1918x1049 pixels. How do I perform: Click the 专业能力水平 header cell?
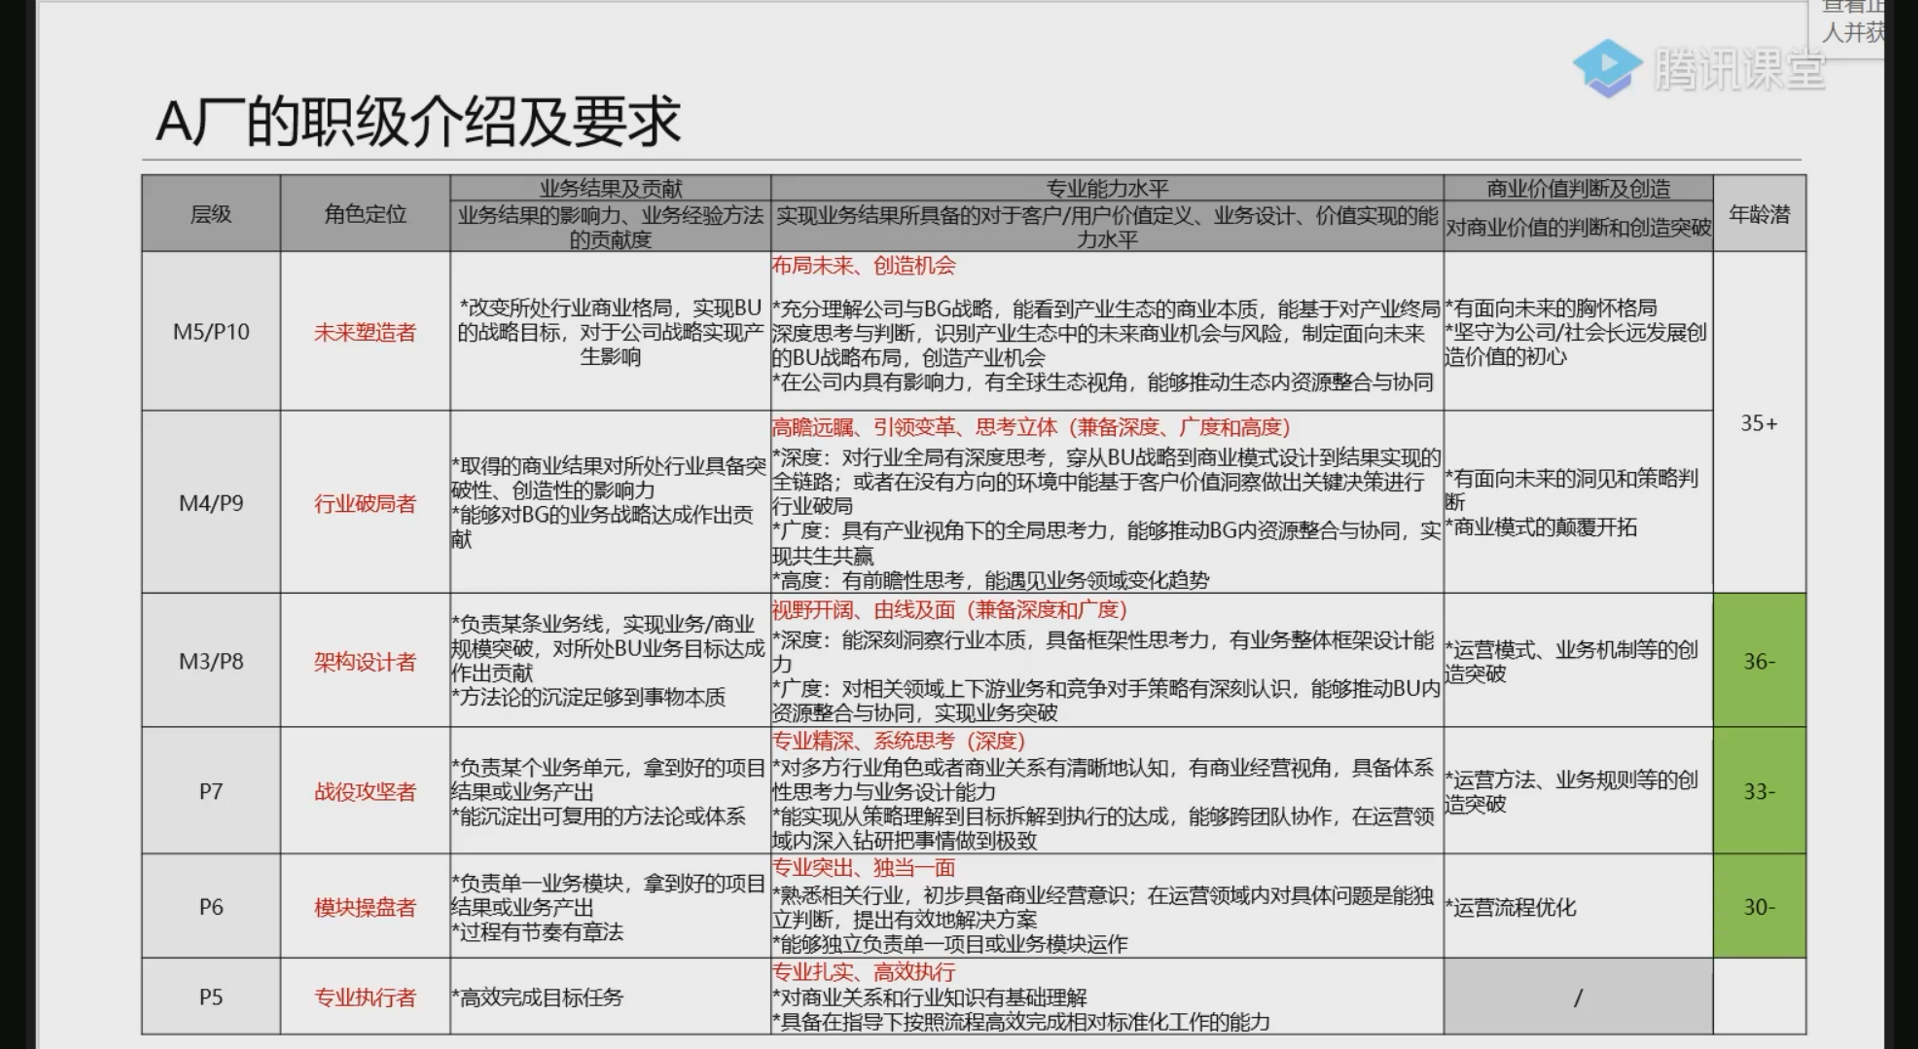(x=1107, y=188)
